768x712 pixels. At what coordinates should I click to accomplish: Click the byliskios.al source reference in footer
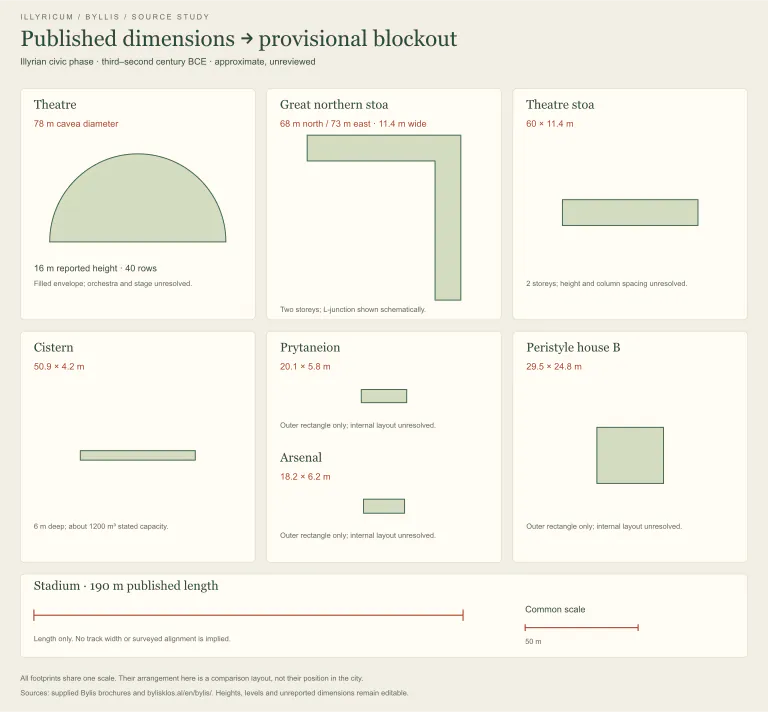180,693
